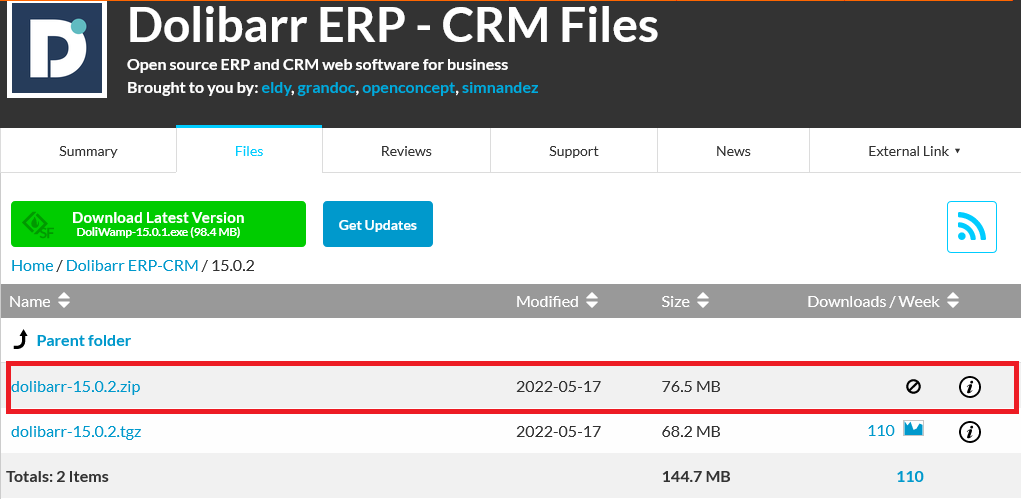
Task: Open grandoc's profile link
Action: [326, 88]
